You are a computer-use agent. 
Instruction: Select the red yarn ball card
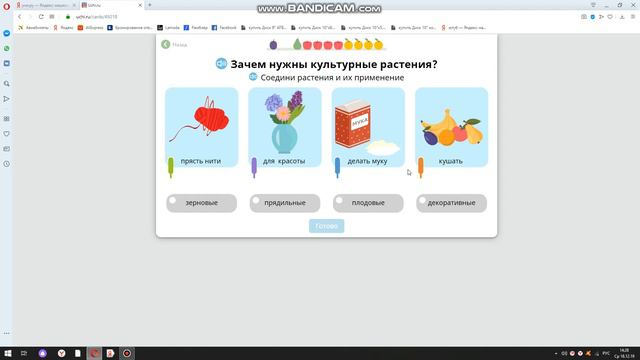(202, 127)
